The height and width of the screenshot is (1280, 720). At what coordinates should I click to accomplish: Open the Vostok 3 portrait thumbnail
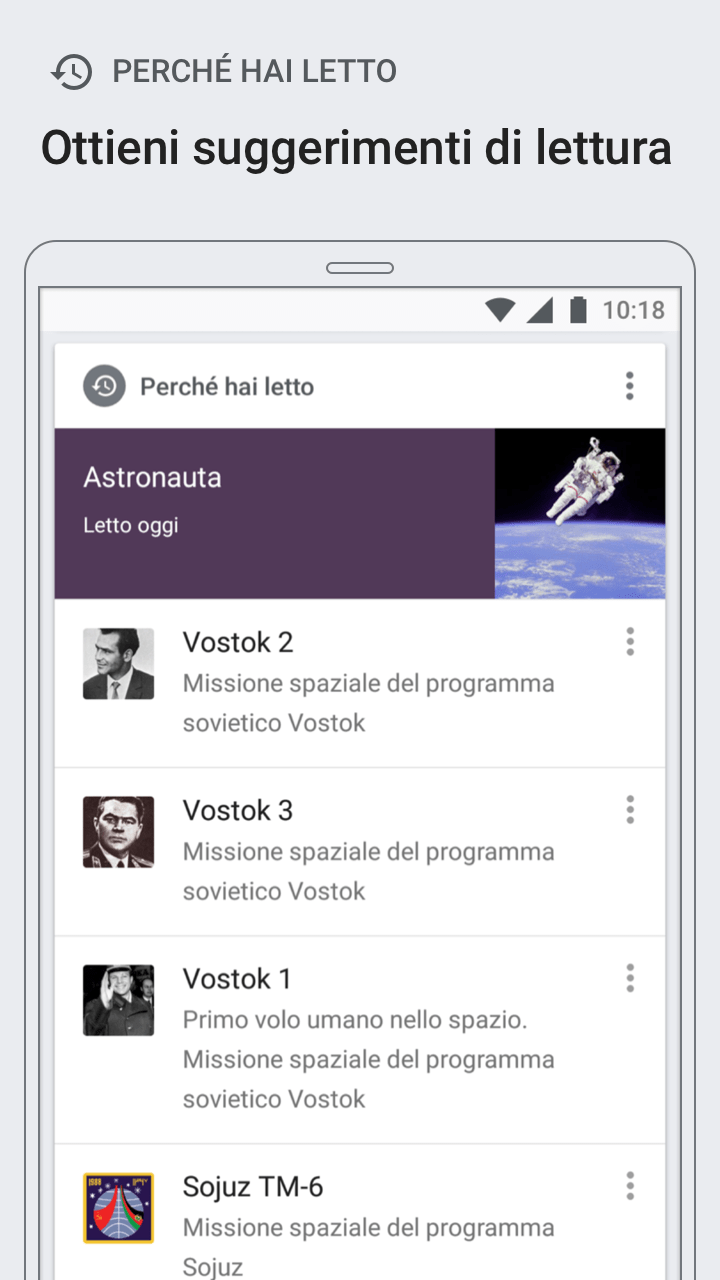[118, 831]
